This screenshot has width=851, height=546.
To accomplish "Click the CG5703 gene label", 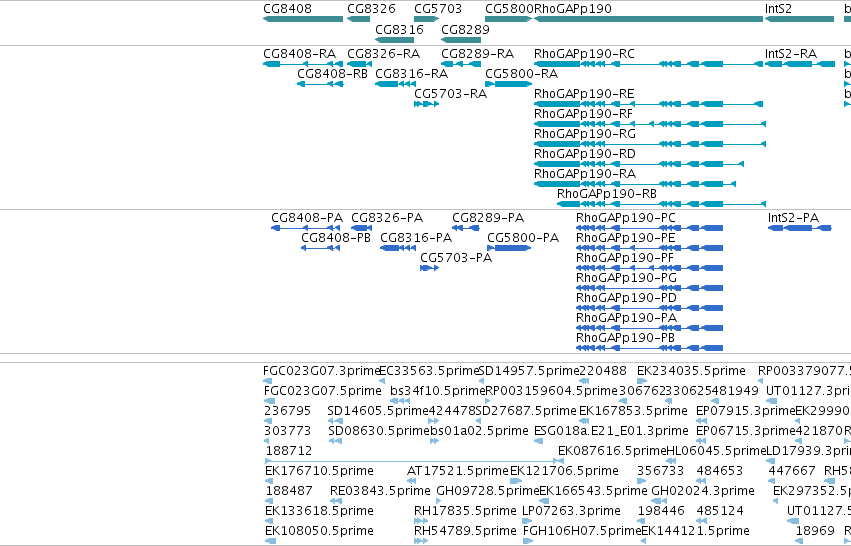I will point(438,9).
